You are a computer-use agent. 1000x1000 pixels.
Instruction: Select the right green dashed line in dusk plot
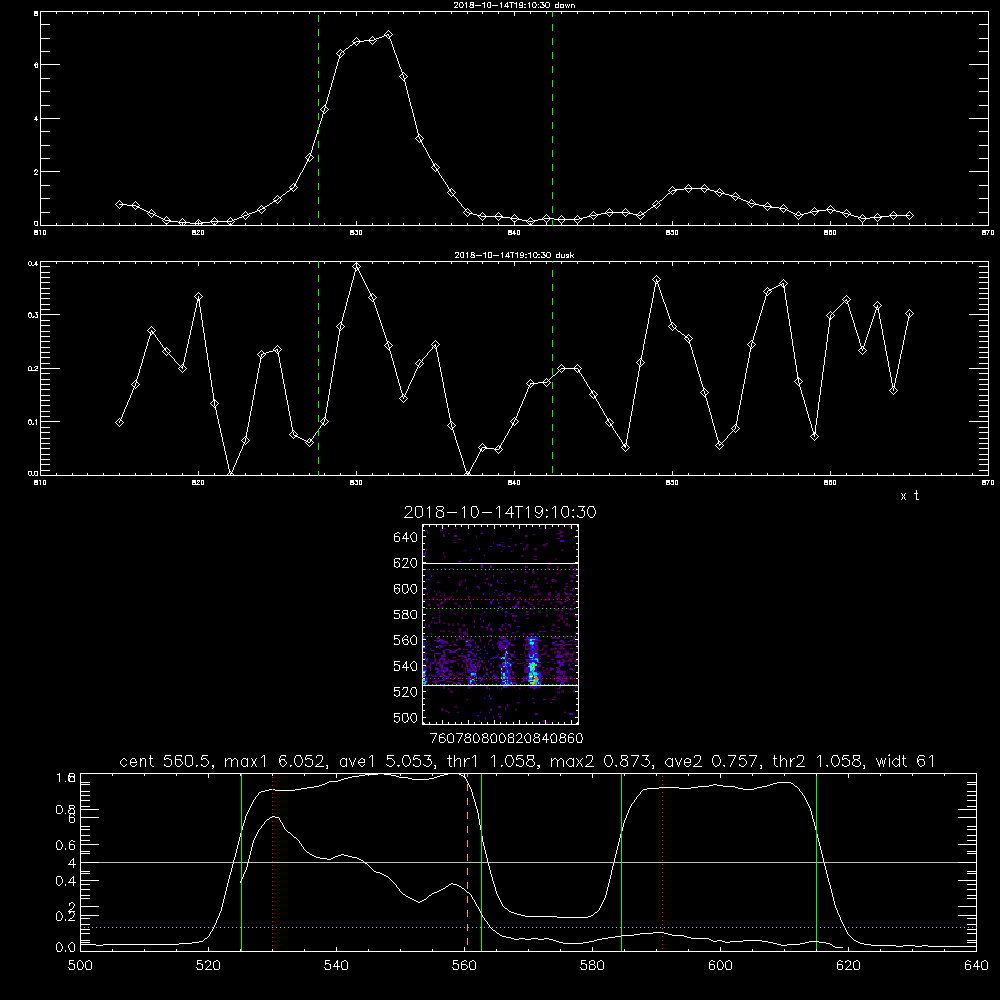552,369
